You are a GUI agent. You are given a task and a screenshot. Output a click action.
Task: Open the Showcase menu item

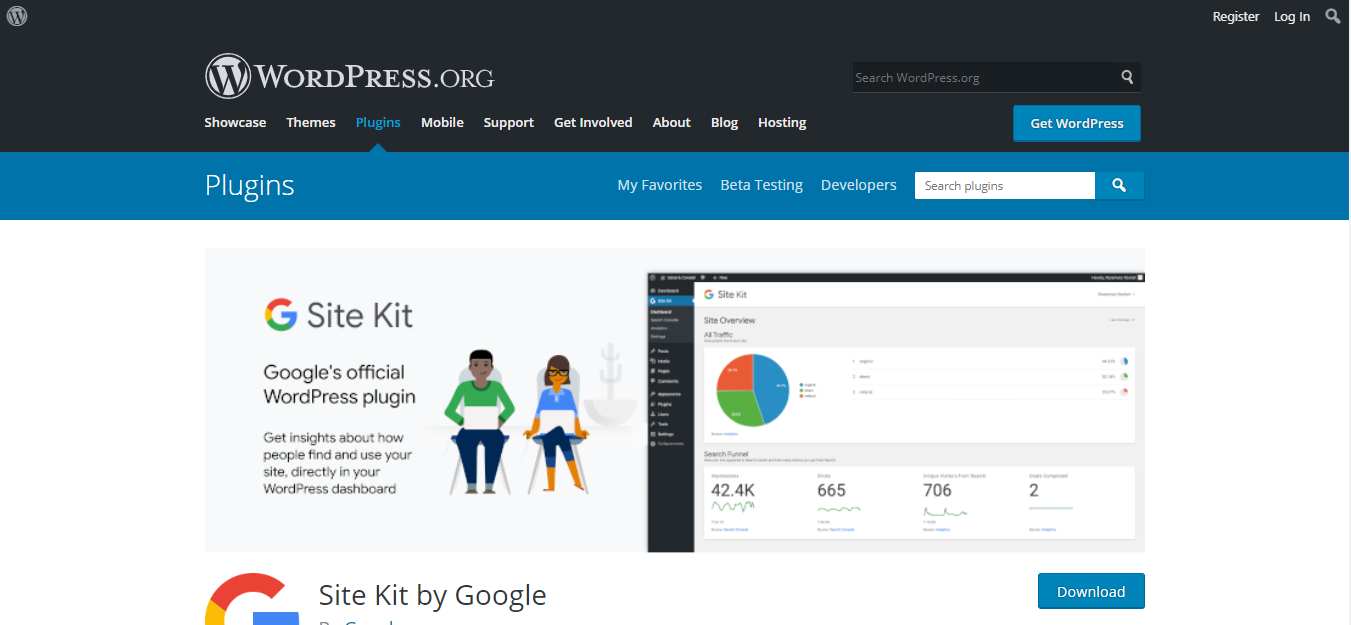click(x=235, y=122)
